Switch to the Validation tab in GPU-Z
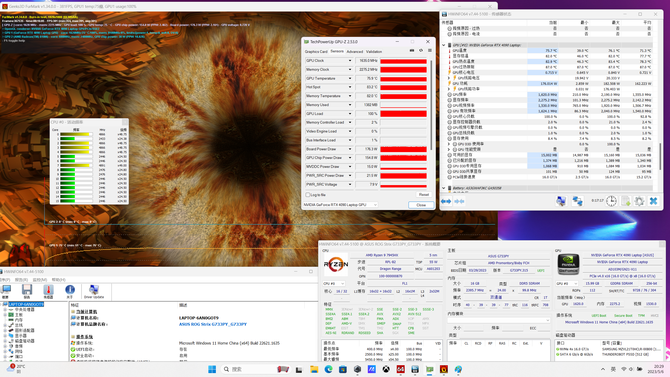The image size is (670, 377). pos(374,52)
